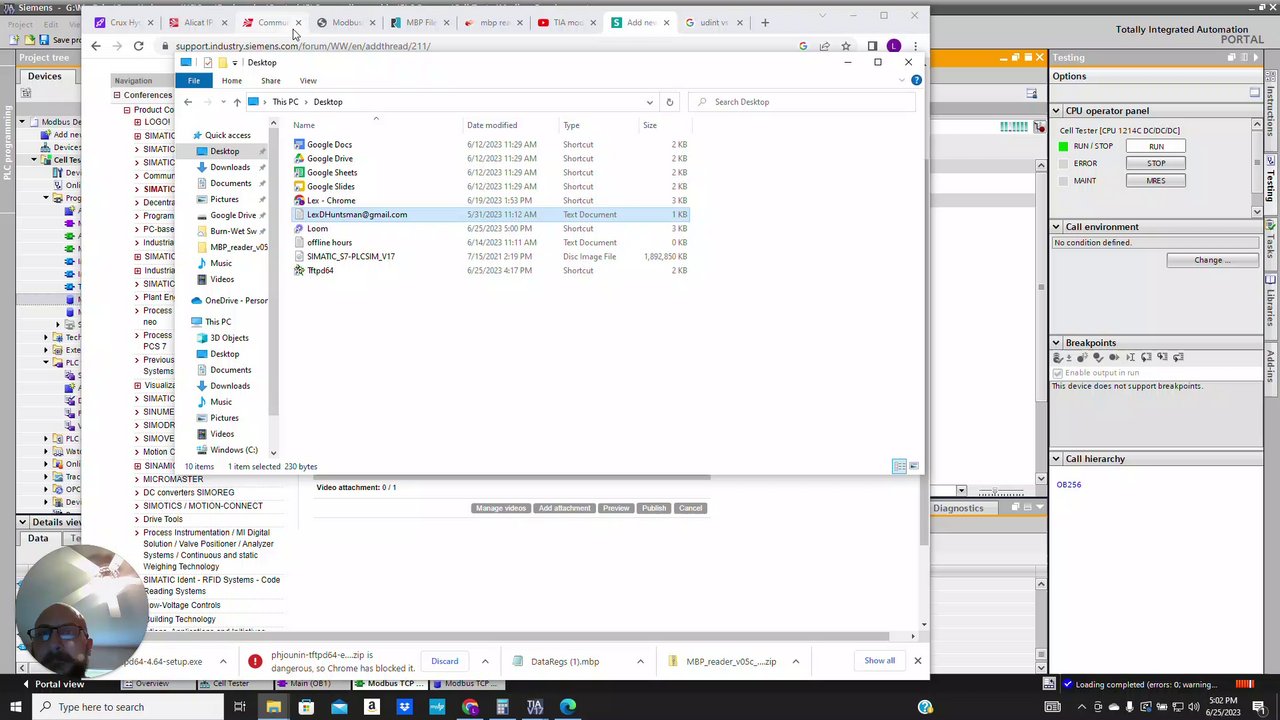This screenshot has height=720, width=1280.
Task: Open Google Docs shortcut in file list
Action: [x=329, y=145]
